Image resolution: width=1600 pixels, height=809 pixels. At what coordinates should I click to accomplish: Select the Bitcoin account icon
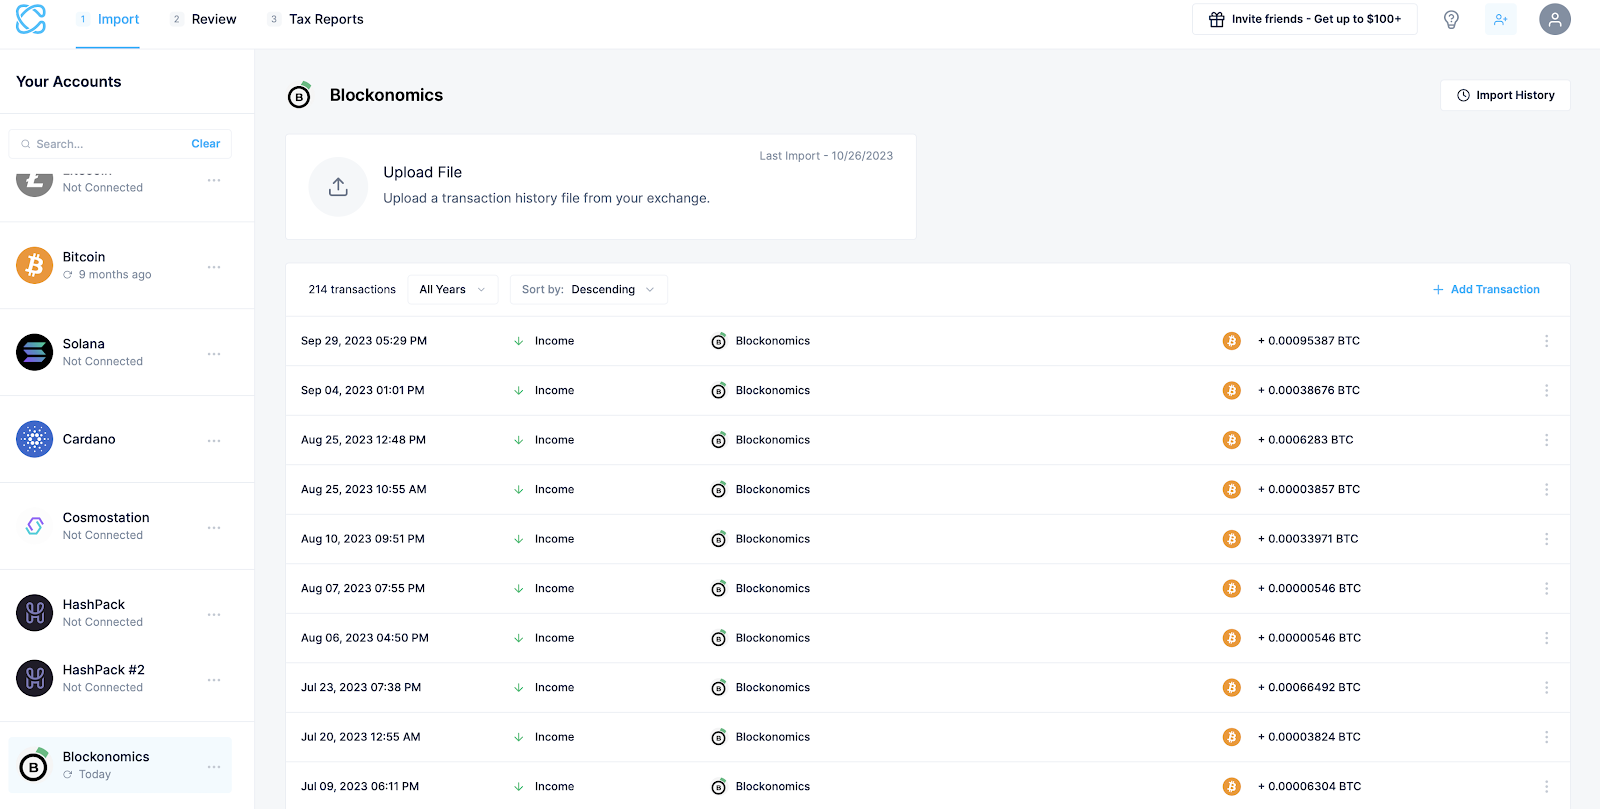pyautogui.click(x=34, y=266)
